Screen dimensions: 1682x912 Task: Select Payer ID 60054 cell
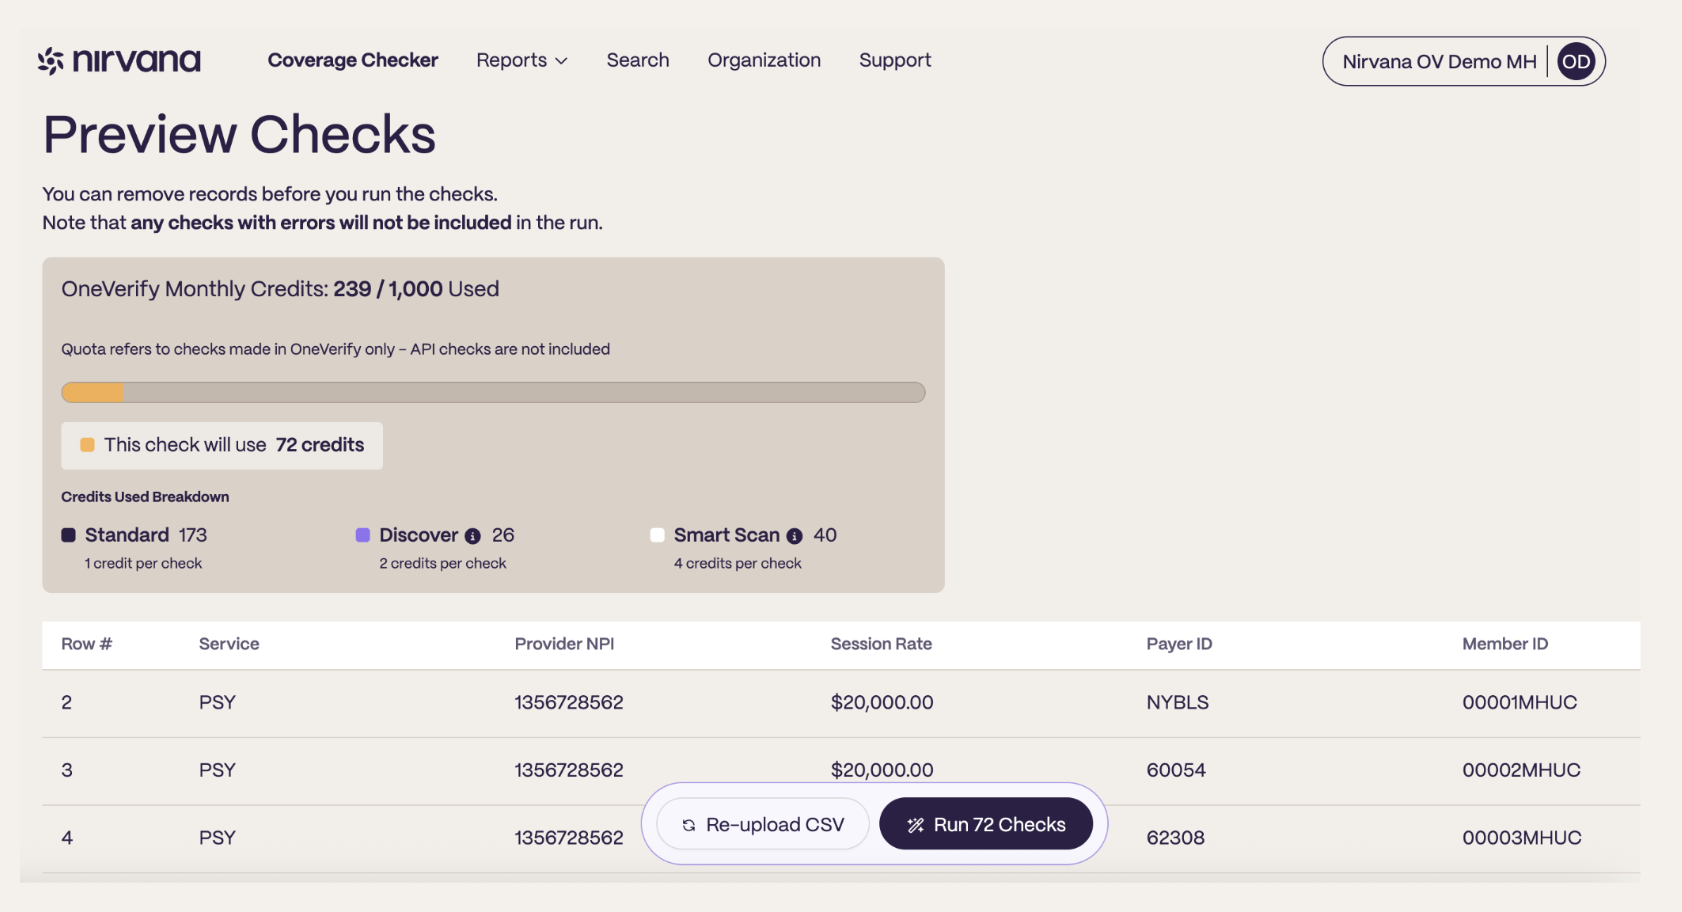point(1176,770)
